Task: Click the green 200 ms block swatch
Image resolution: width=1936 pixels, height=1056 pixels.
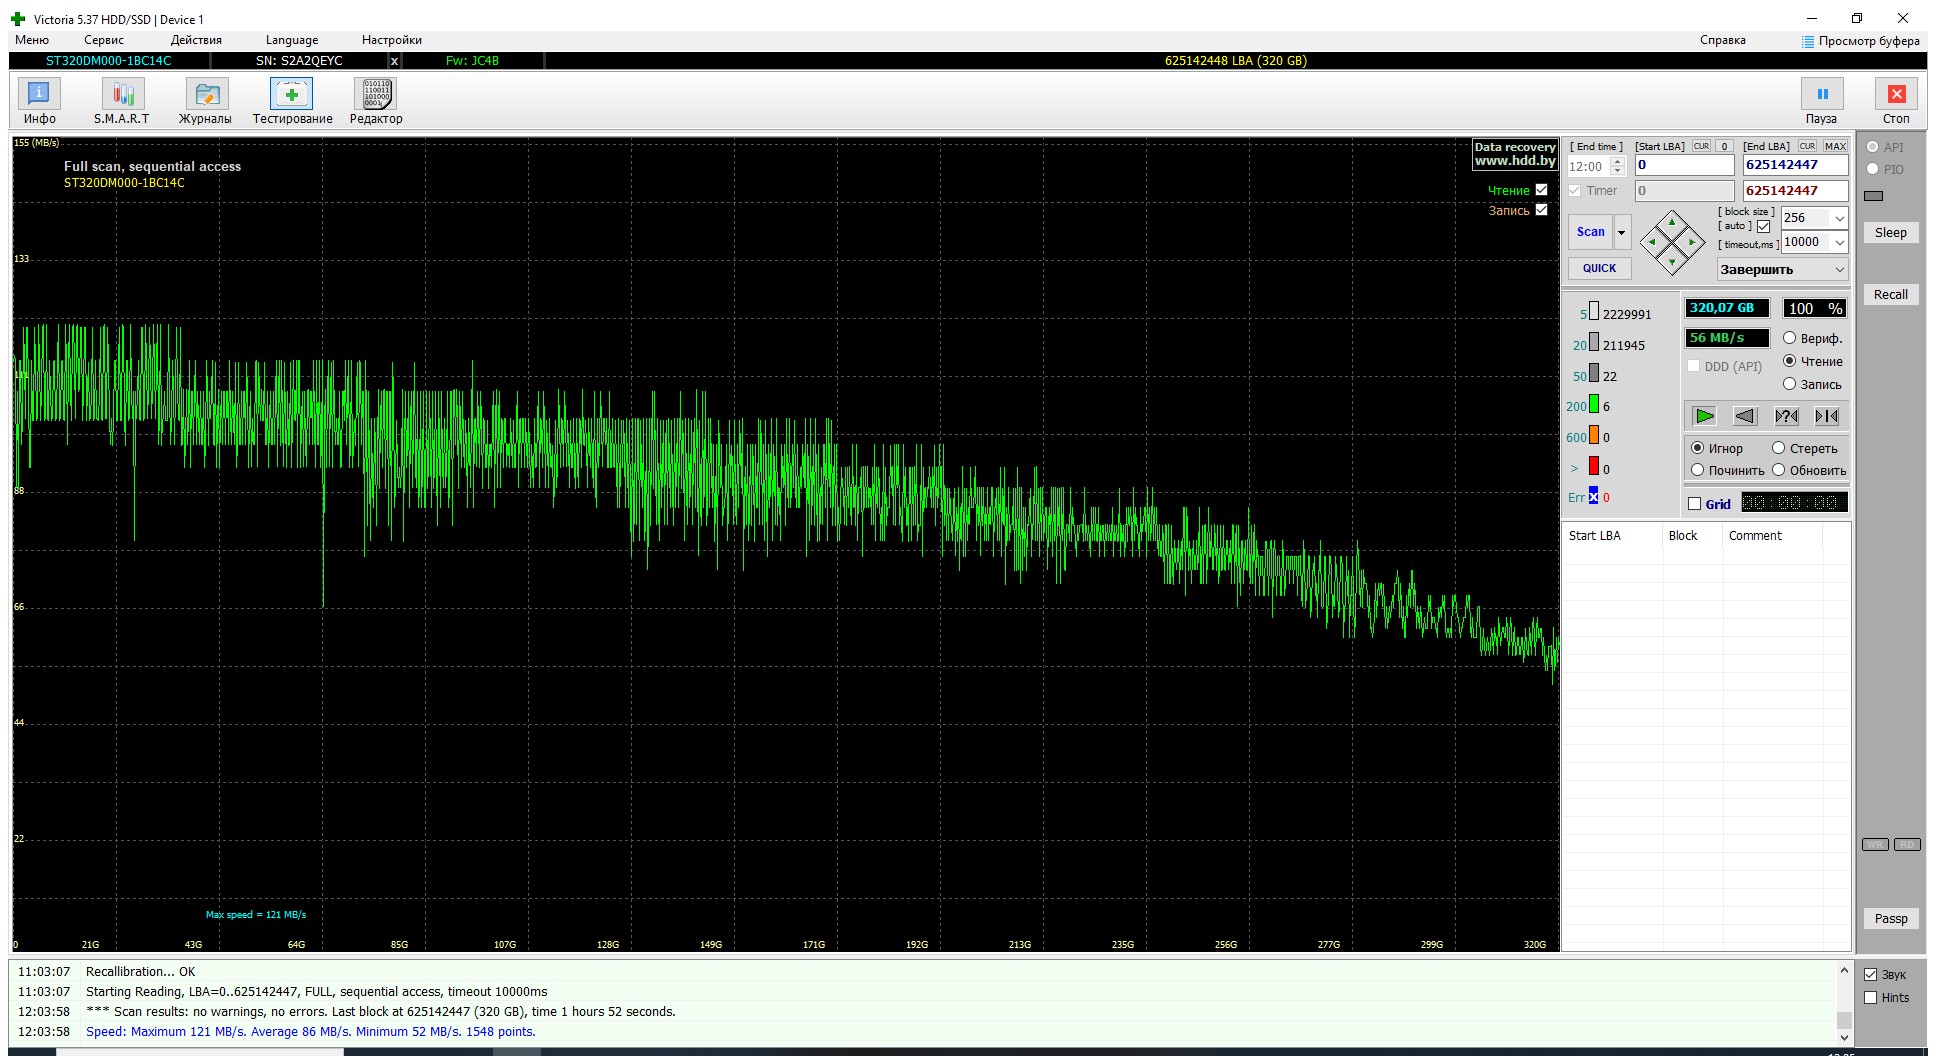Action: [x=1594, y=405]
